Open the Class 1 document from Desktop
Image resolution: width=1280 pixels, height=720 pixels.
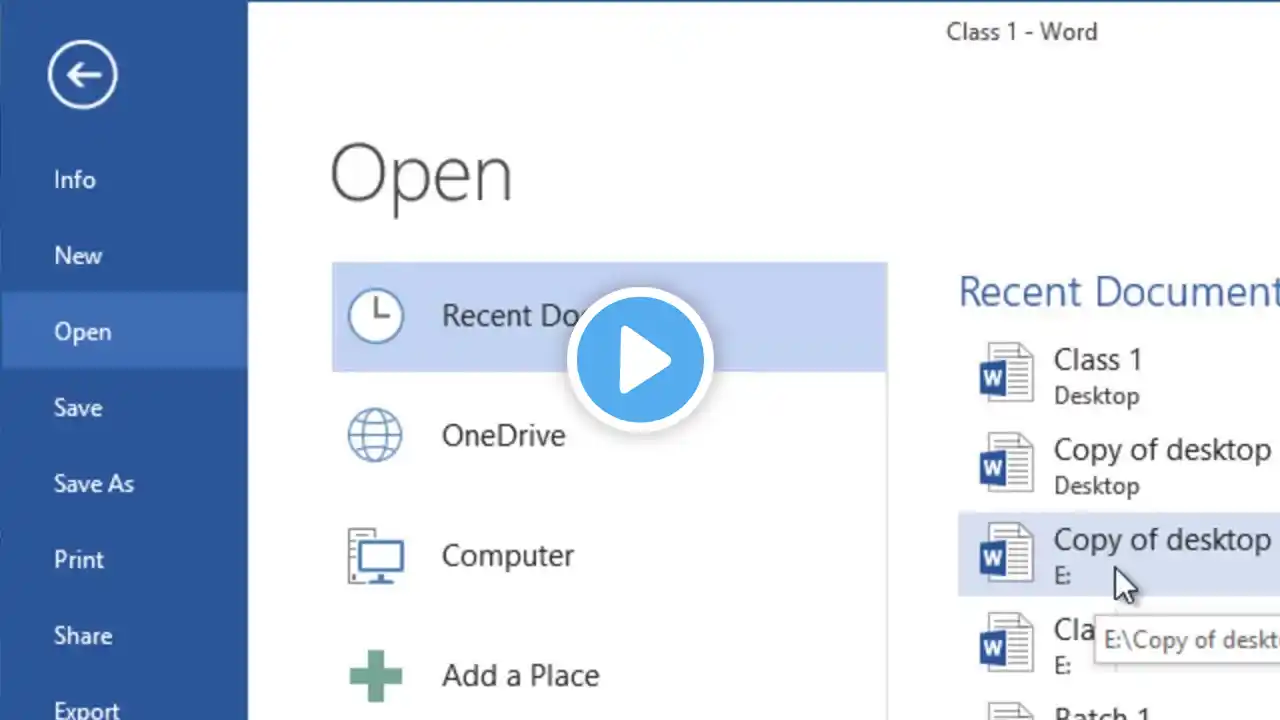tap(1119, 375)
